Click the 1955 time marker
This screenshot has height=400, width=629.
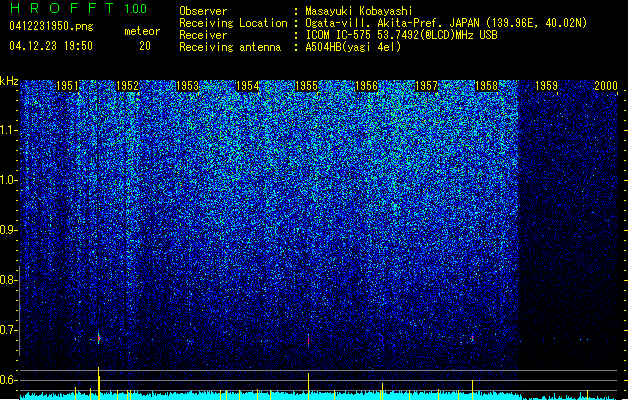point(306,86)
